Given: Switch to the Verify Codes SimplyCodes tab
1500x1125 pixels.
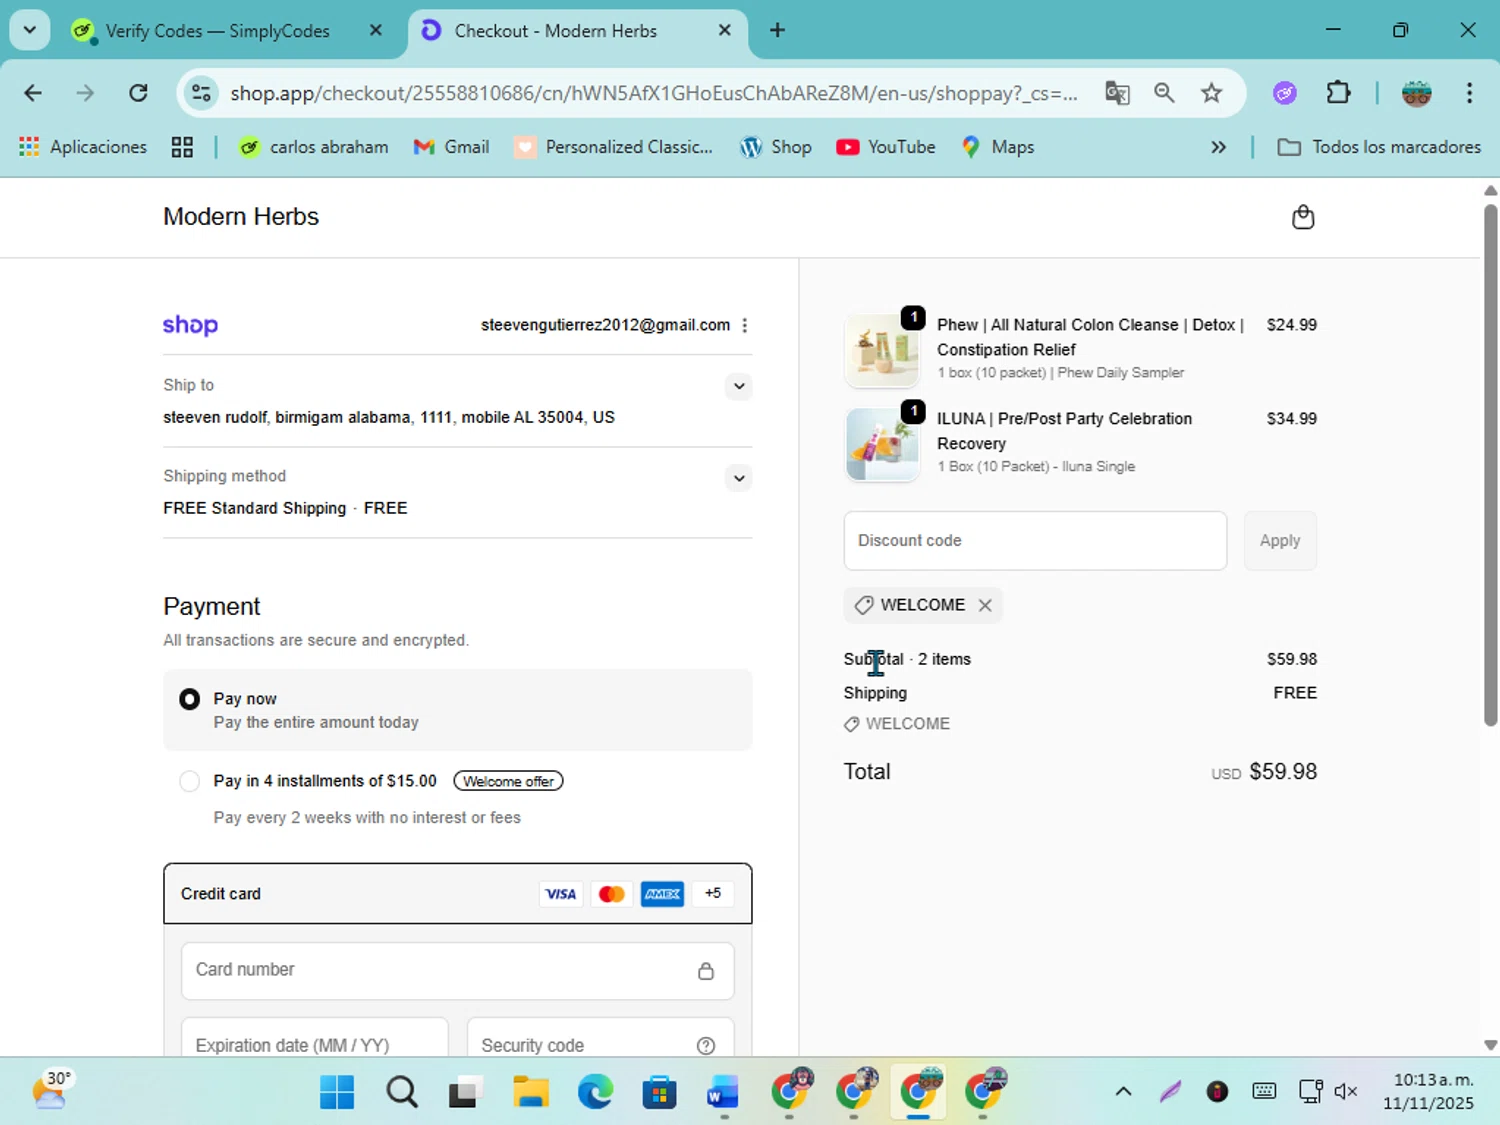Looking at the screenshot, I should coord(217,31).
